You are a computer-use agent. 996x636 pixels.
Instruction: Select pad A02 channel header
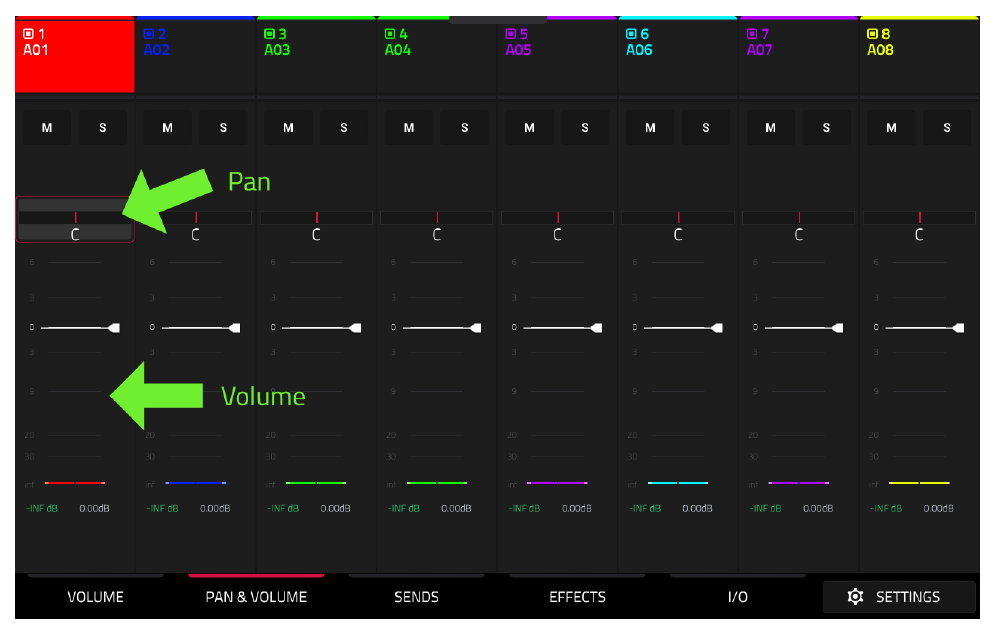coord(196,55)
